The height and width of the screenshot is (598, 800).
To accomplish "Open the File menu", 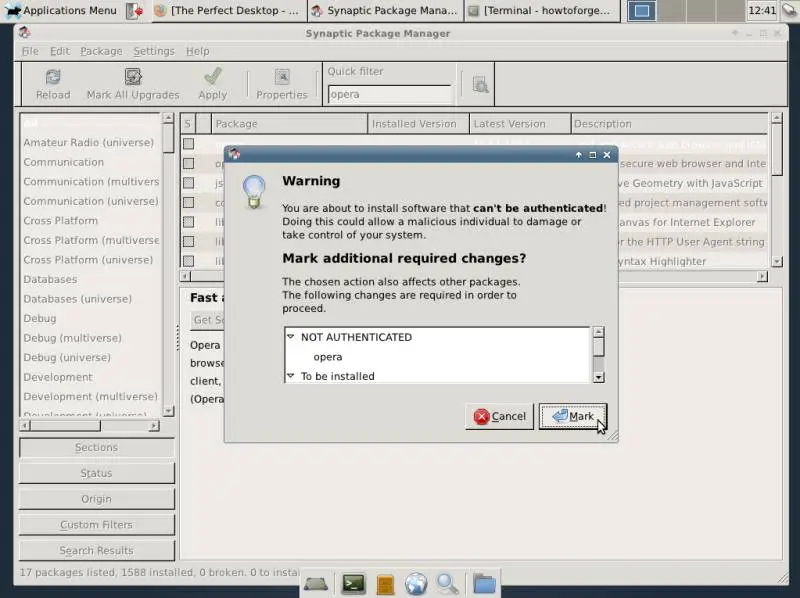I will click(x=30, y=51).
